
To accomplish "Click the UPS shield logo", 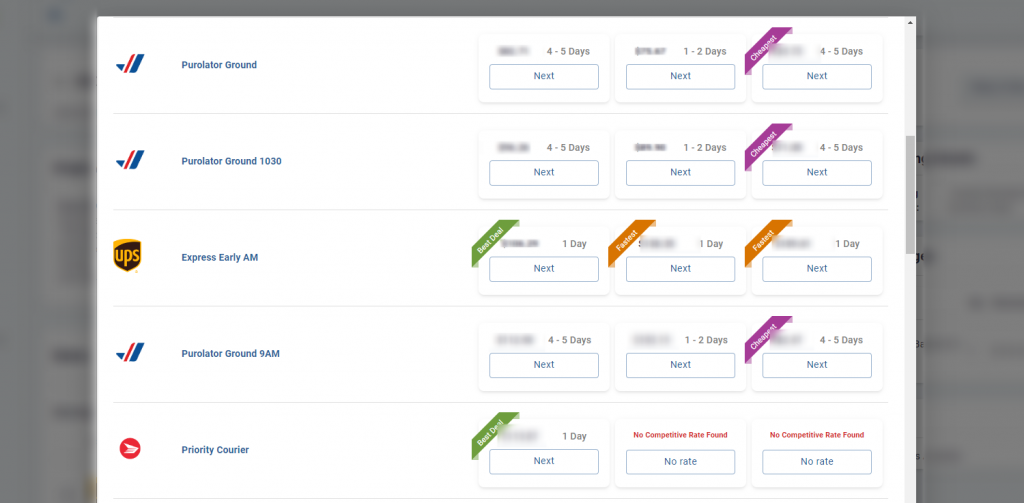I will (127, 256).
